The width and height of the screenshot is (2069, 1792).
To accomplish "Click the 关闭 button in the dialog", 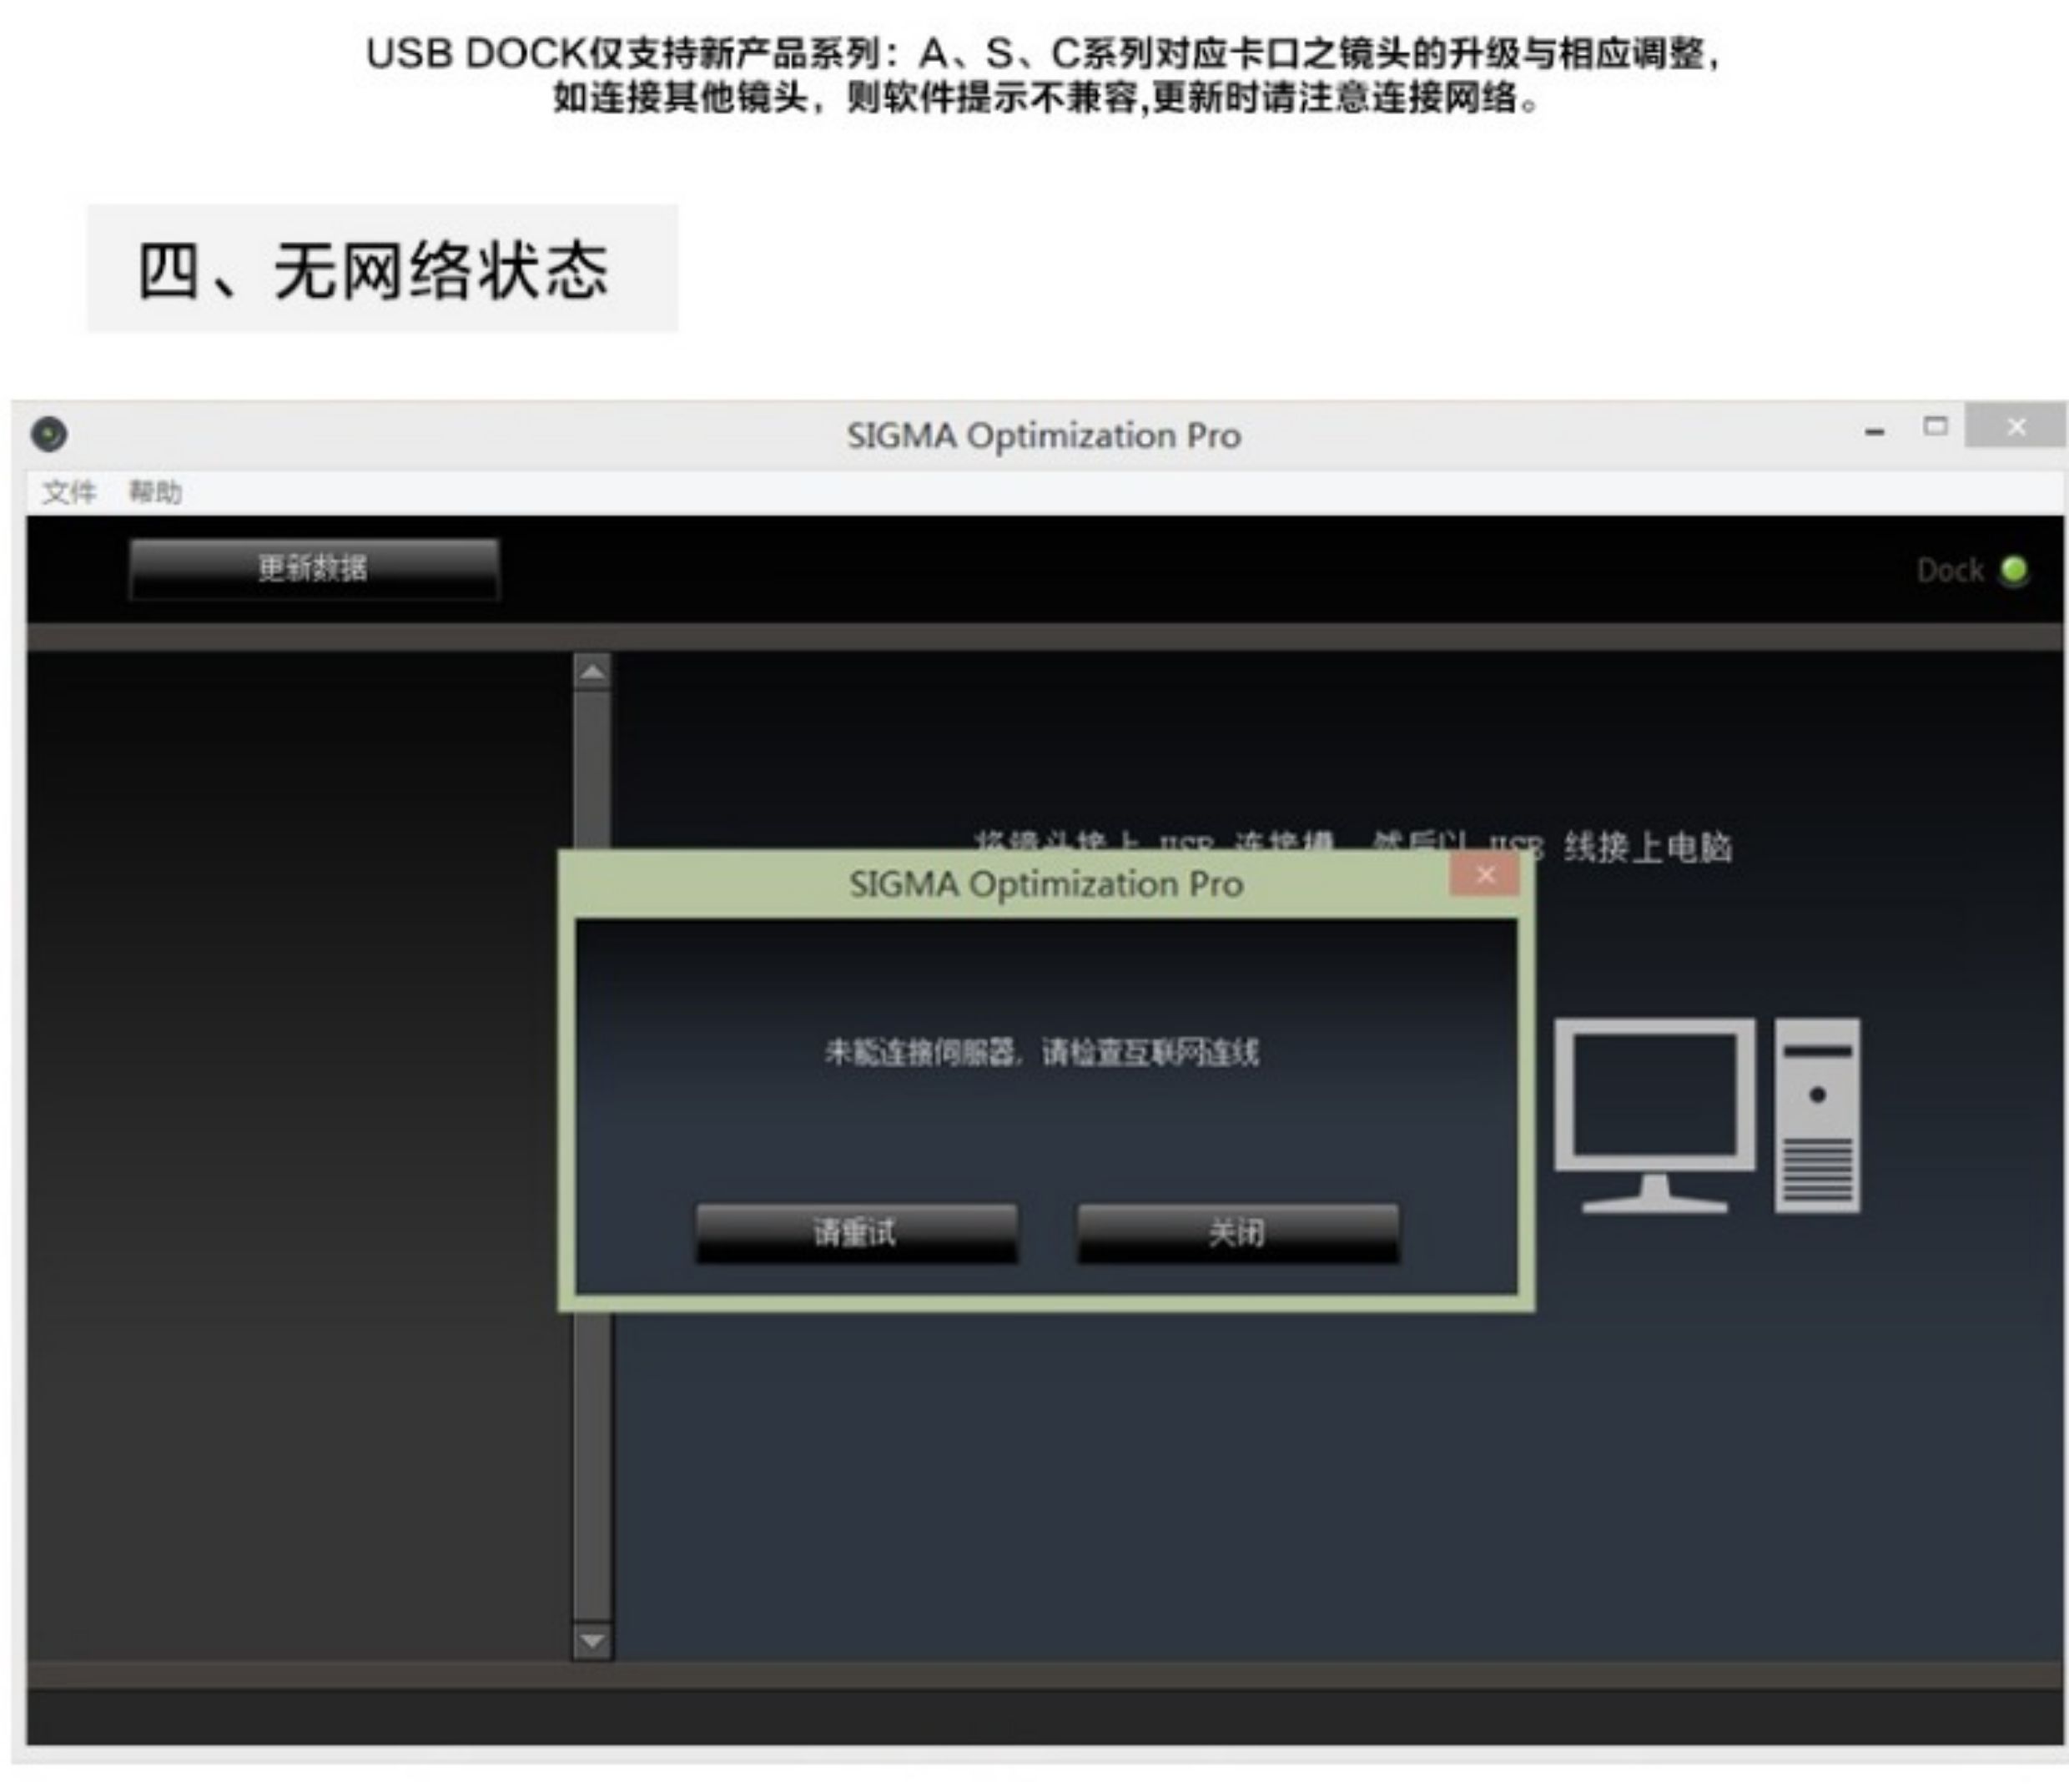I will point(1238,1233).
